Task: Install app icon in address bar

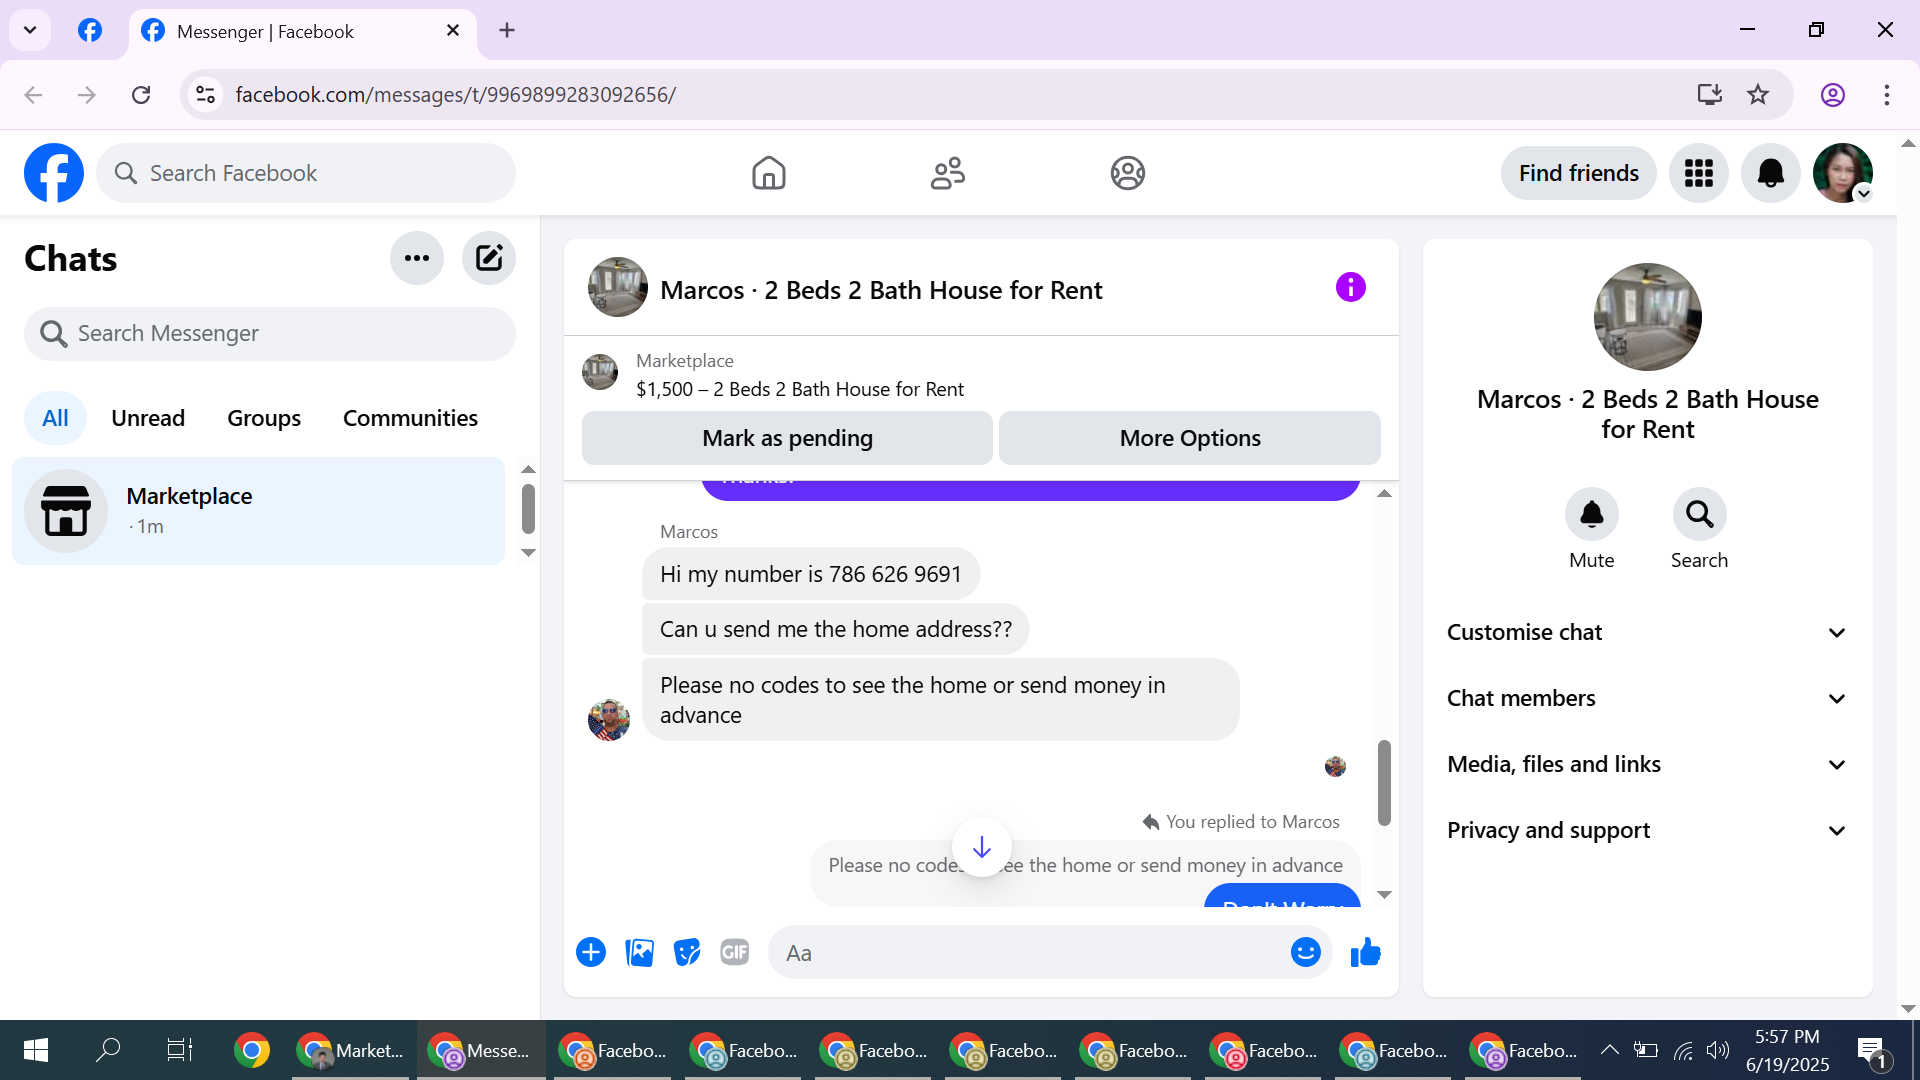Action: click(x=1710, y=94)
